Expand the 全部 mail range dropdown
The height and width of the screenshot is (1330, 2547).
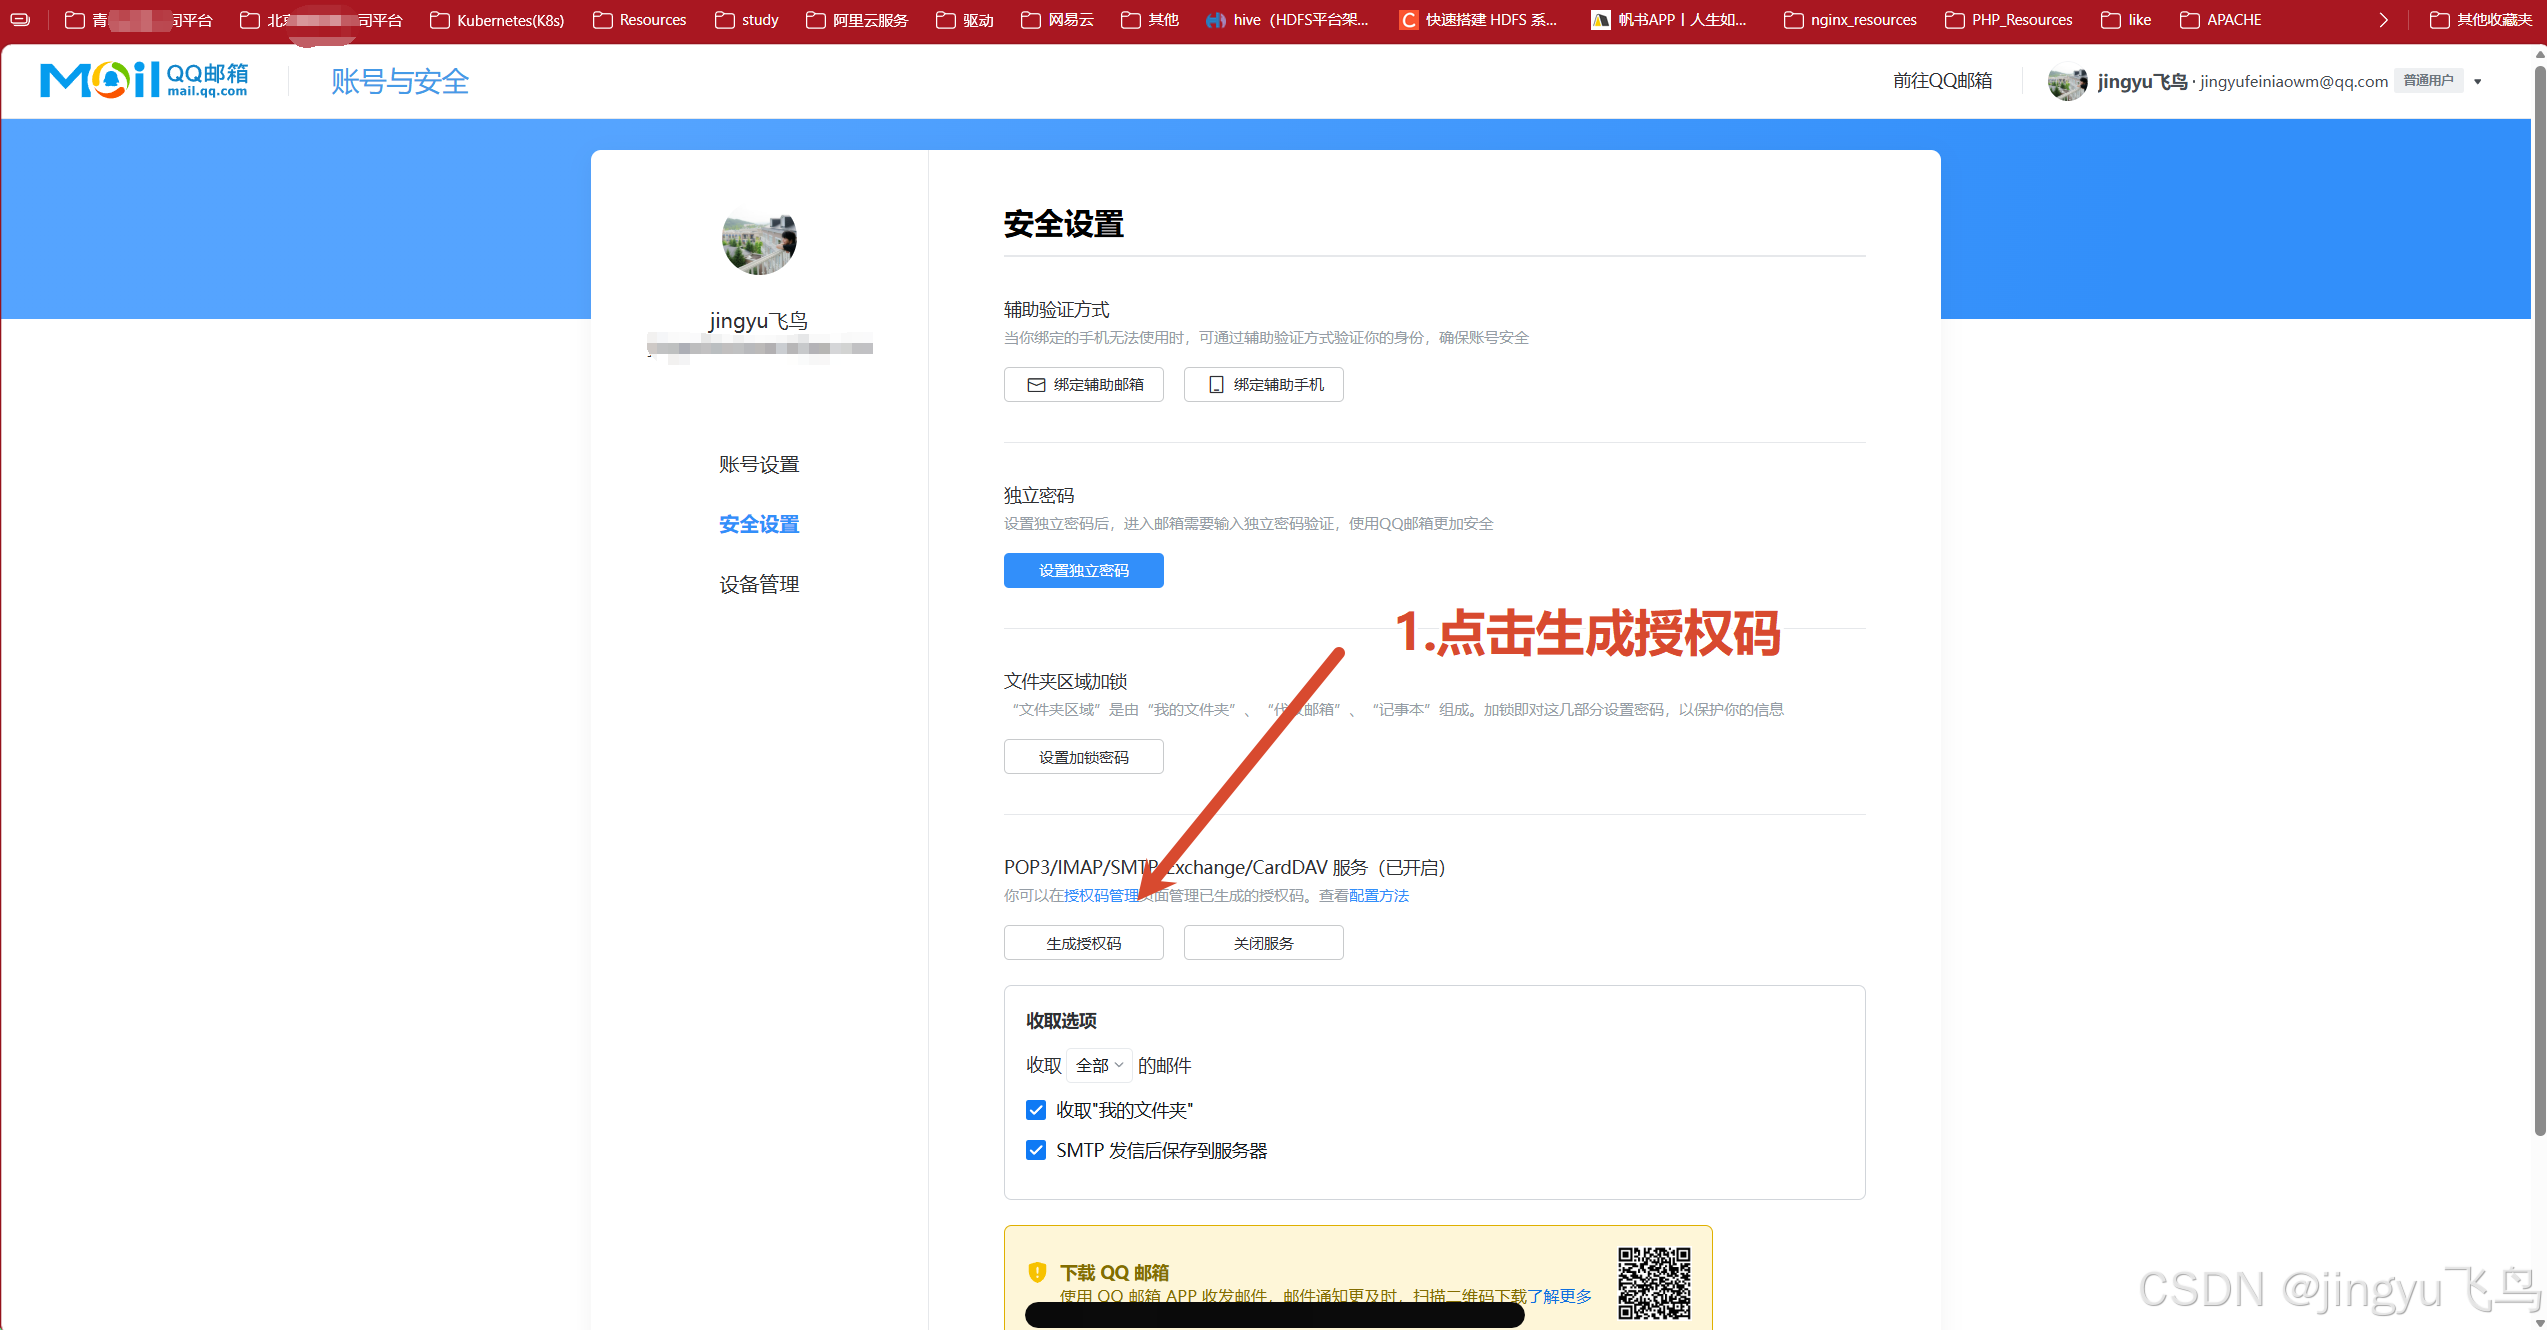[1099, 1066]
